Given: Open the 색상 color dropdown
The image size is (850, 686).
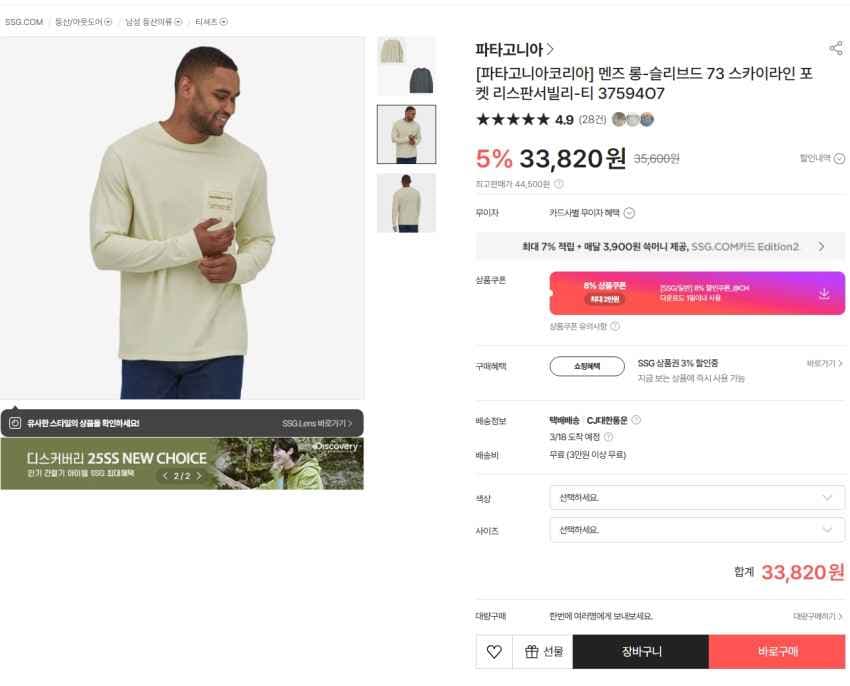Looking at the screenshot, I should pos(696,497).
